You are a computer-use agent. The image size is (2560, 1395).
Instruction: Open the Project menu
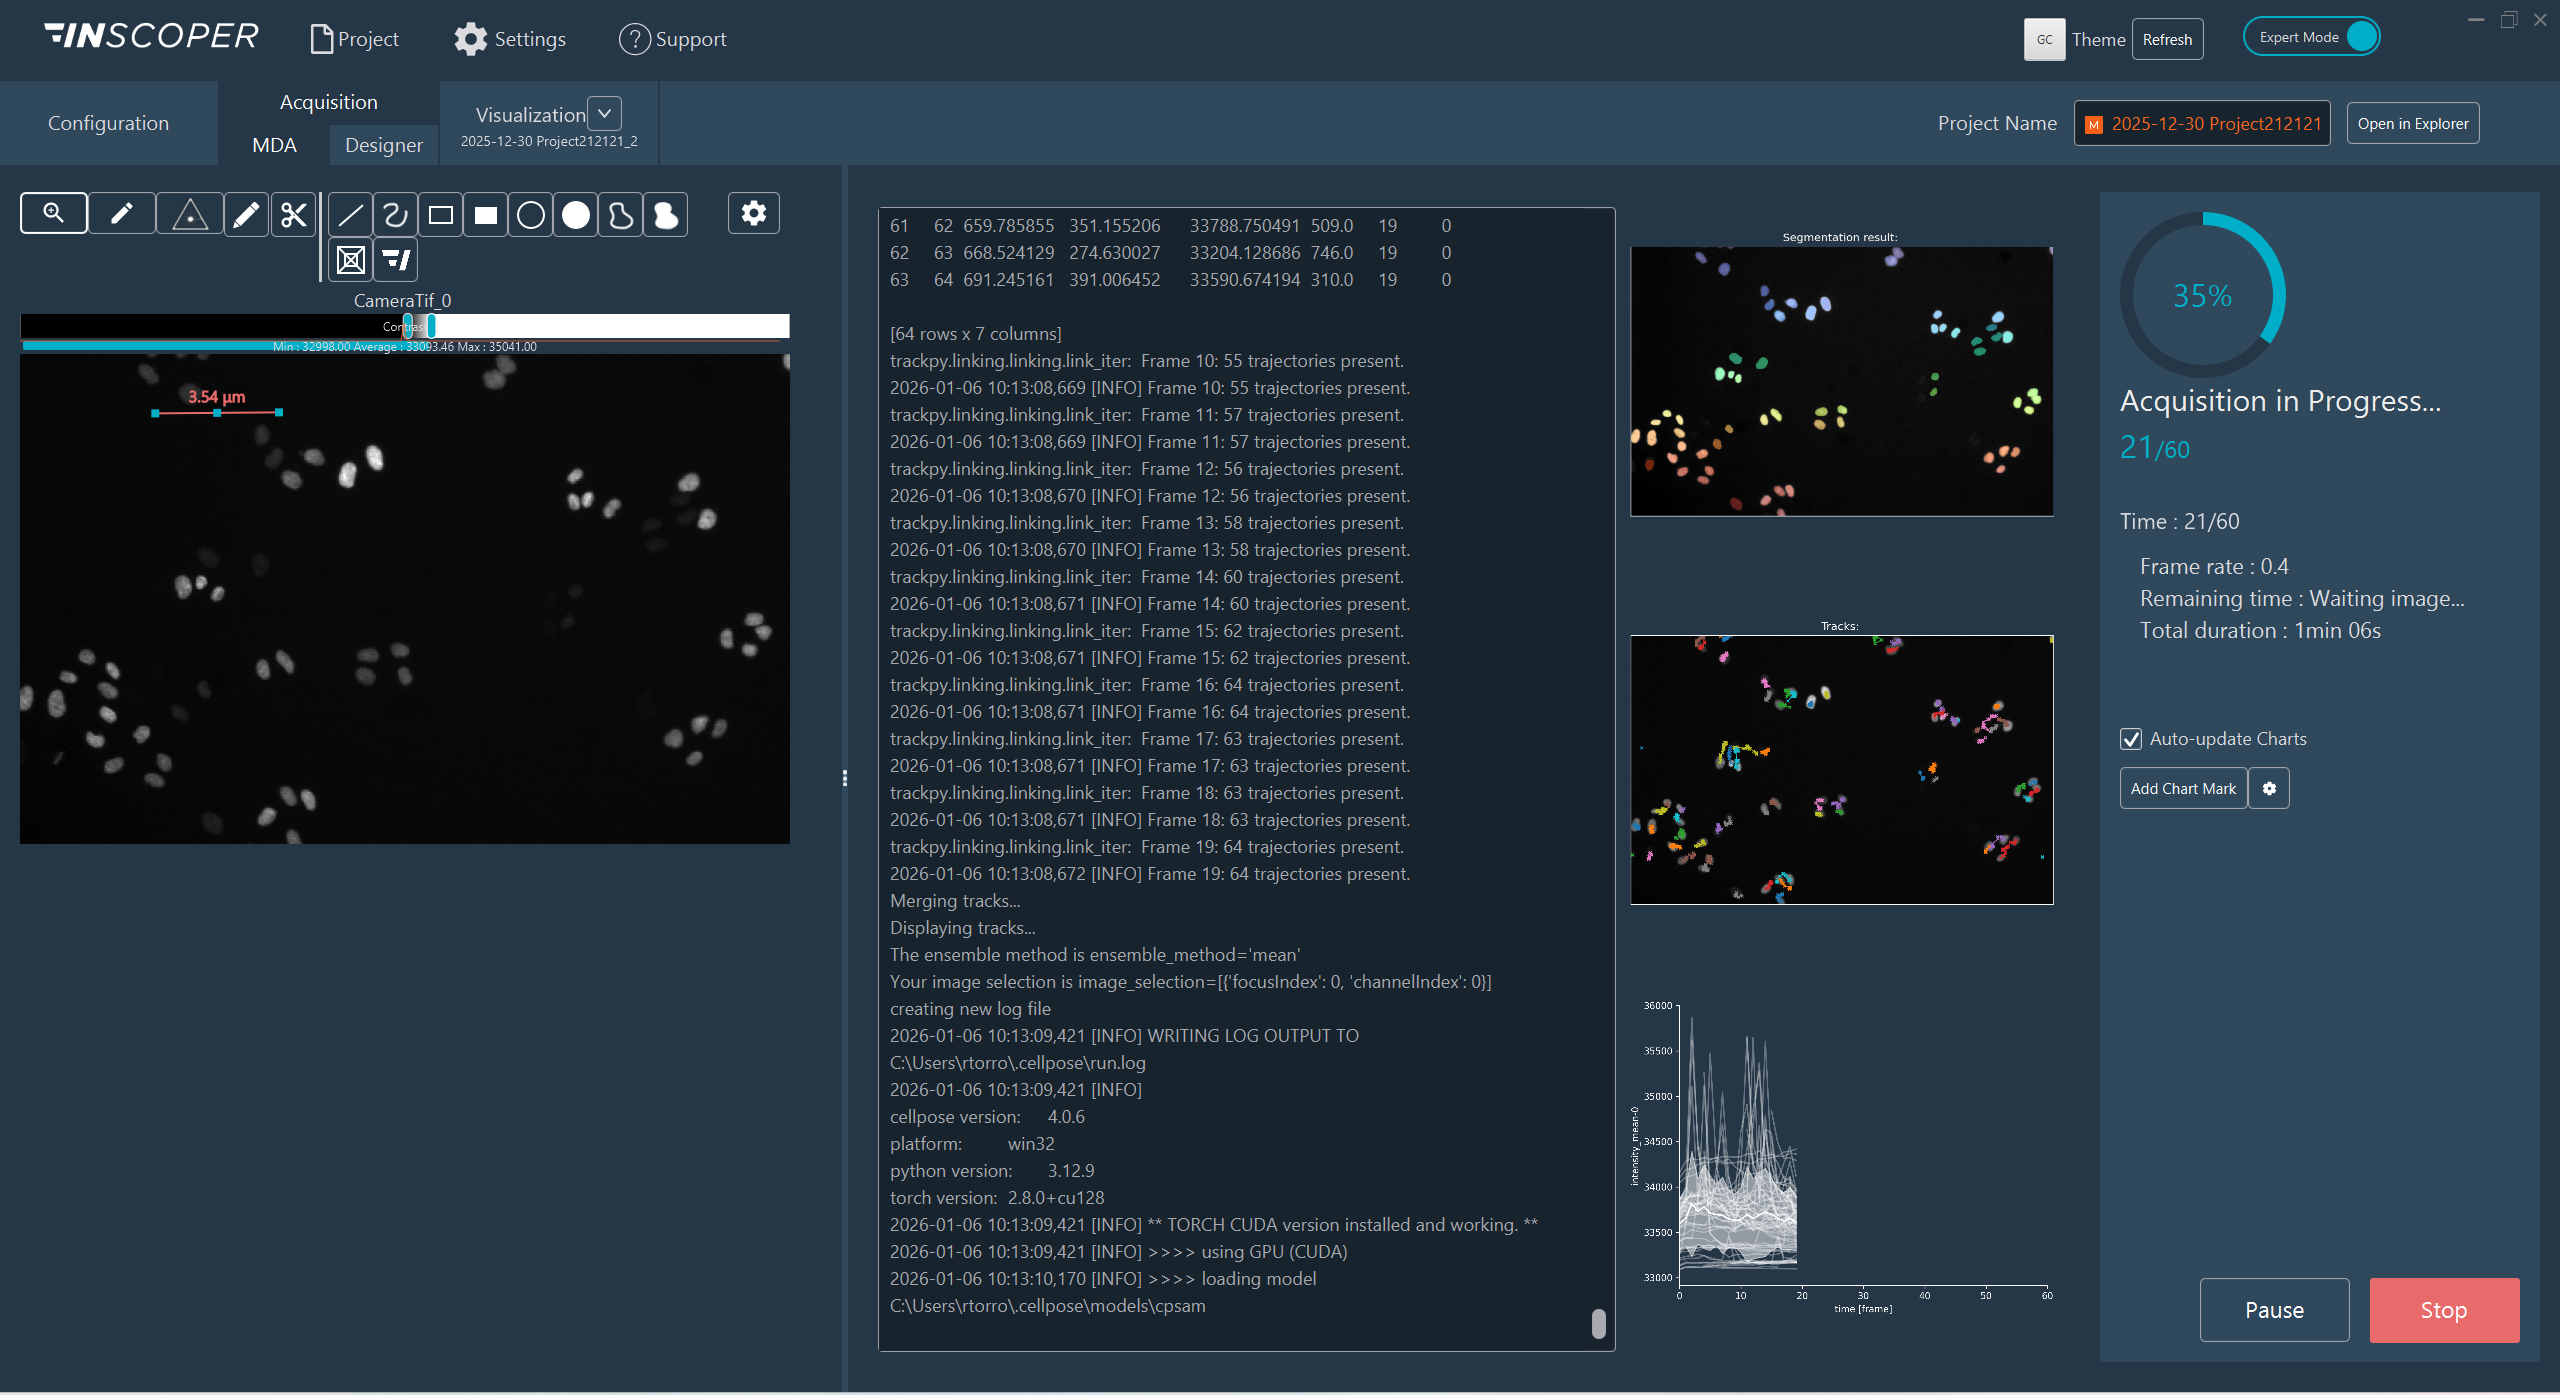[x=355, y=39]
